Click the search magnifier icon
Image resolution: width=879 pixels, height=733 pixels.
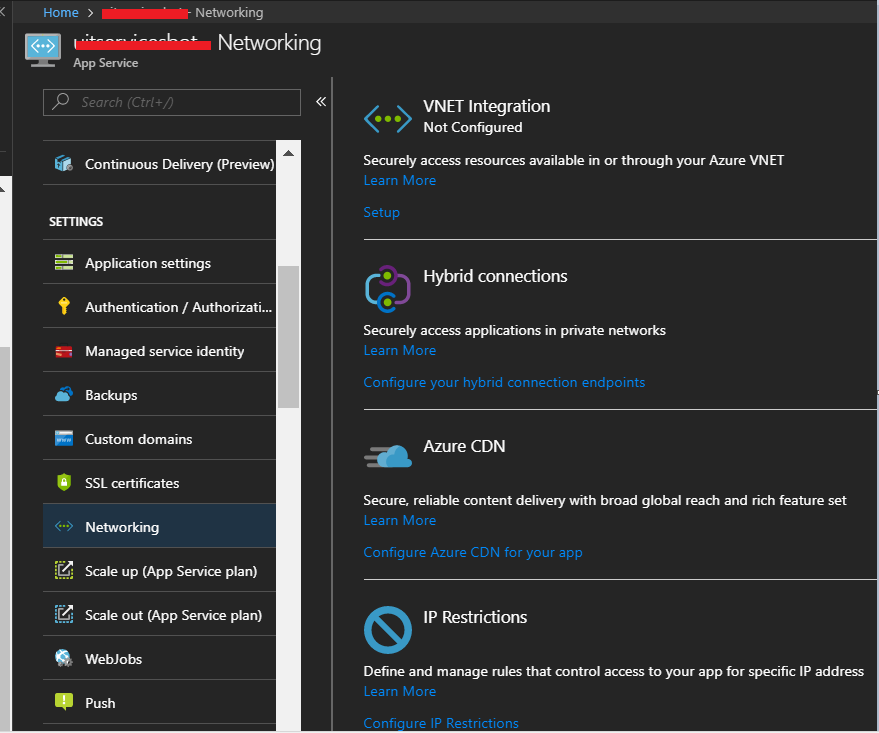click(61, 101)
